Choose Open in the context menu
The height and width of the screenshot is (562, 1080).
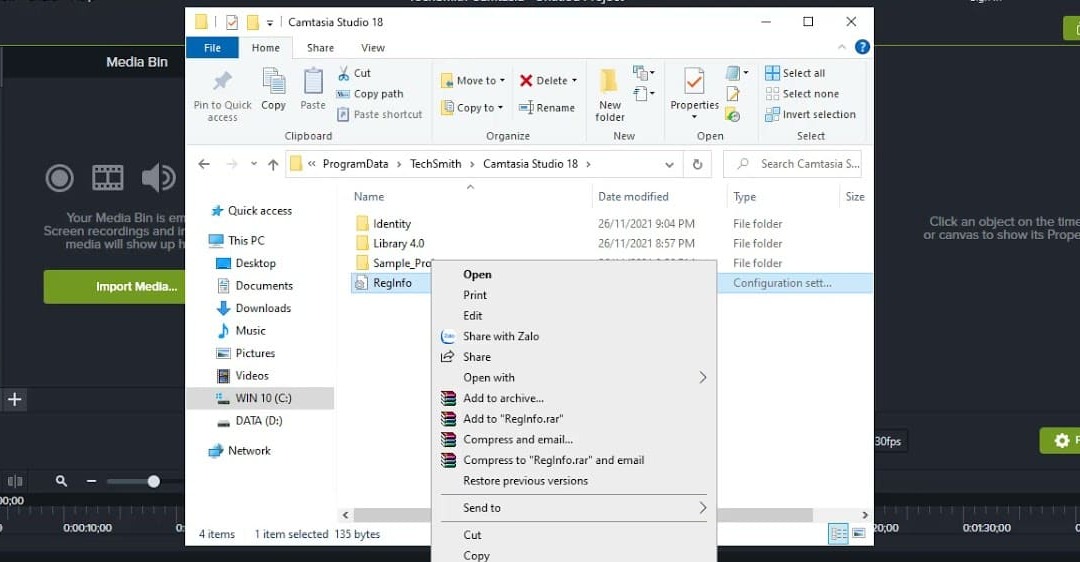coord(477,274)
